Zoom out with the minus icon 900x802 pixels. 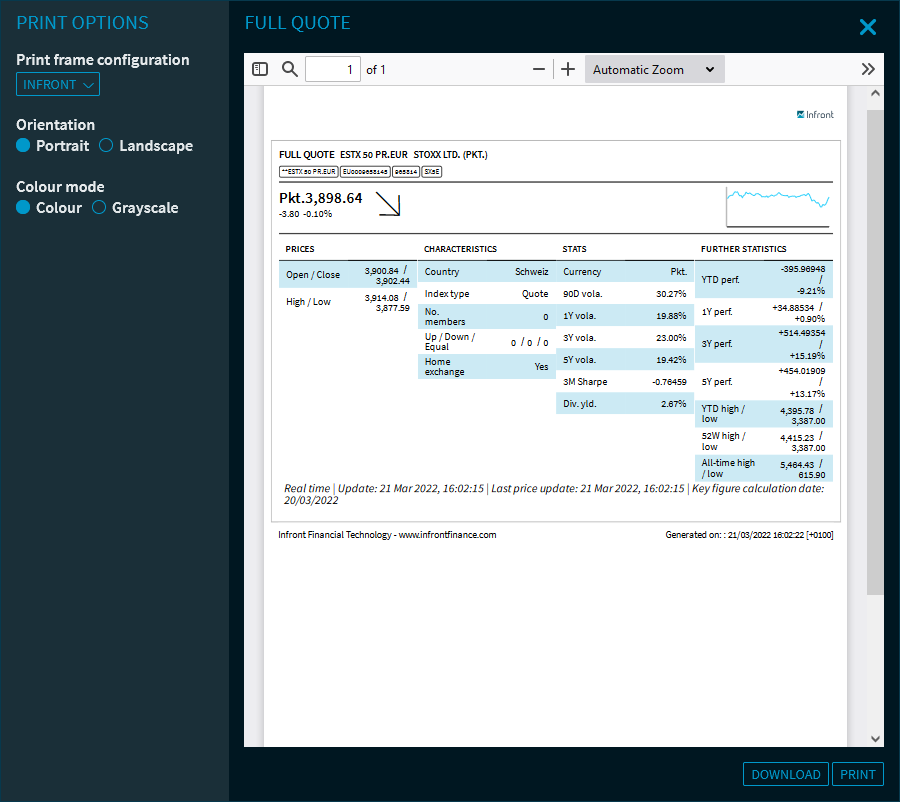(x=539, y=69)
